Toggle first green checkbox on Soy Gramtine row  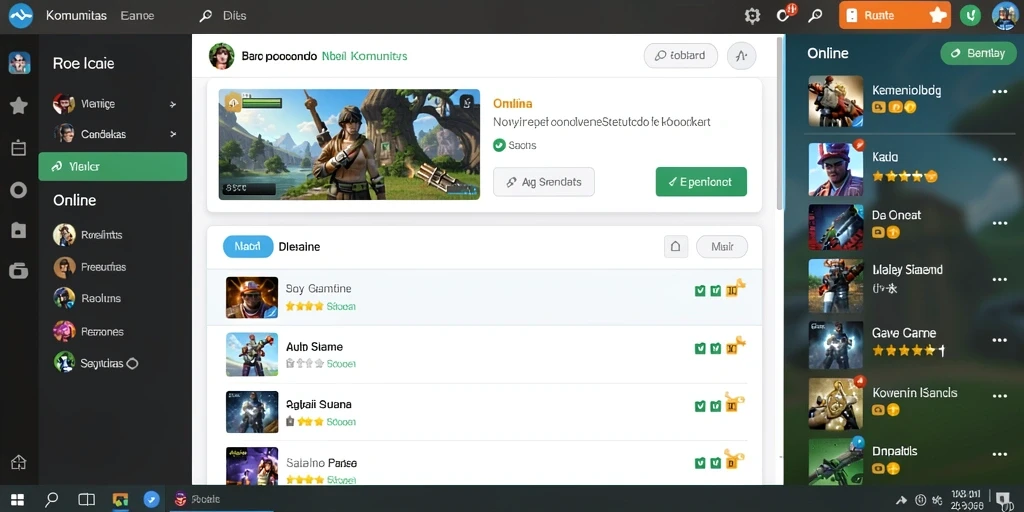[700, 291]
